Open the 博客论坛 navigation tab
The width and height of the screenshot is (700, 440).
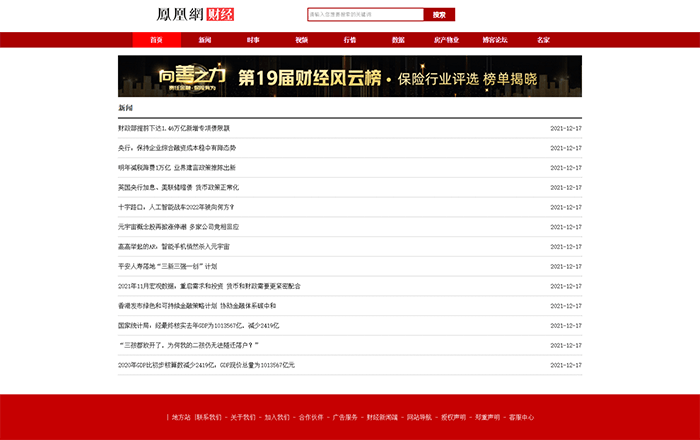point(495,40)
